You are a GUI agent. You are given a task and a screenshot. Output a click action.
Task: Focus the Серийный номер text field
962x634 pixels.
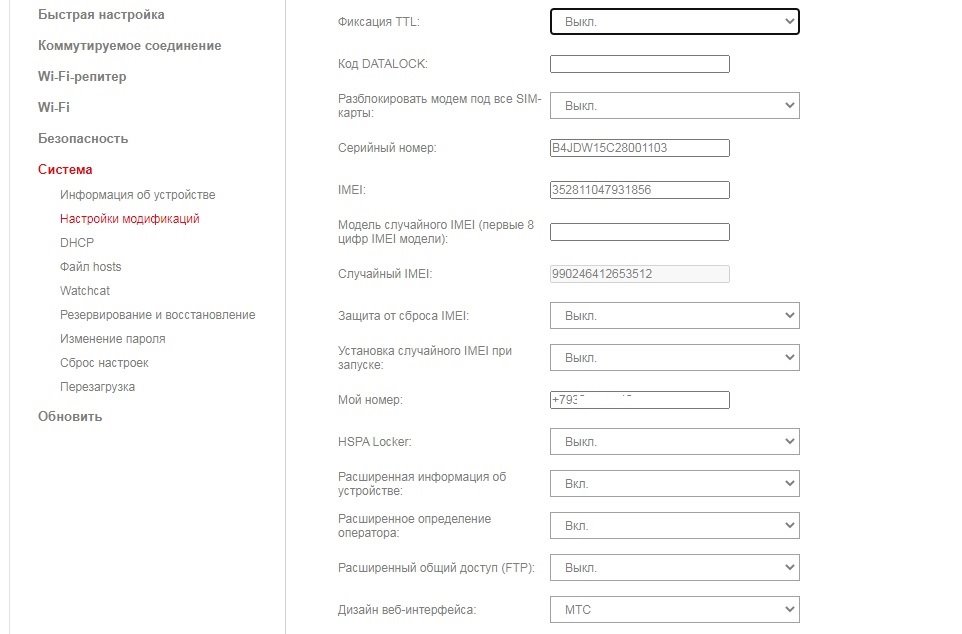pos(639,148)
